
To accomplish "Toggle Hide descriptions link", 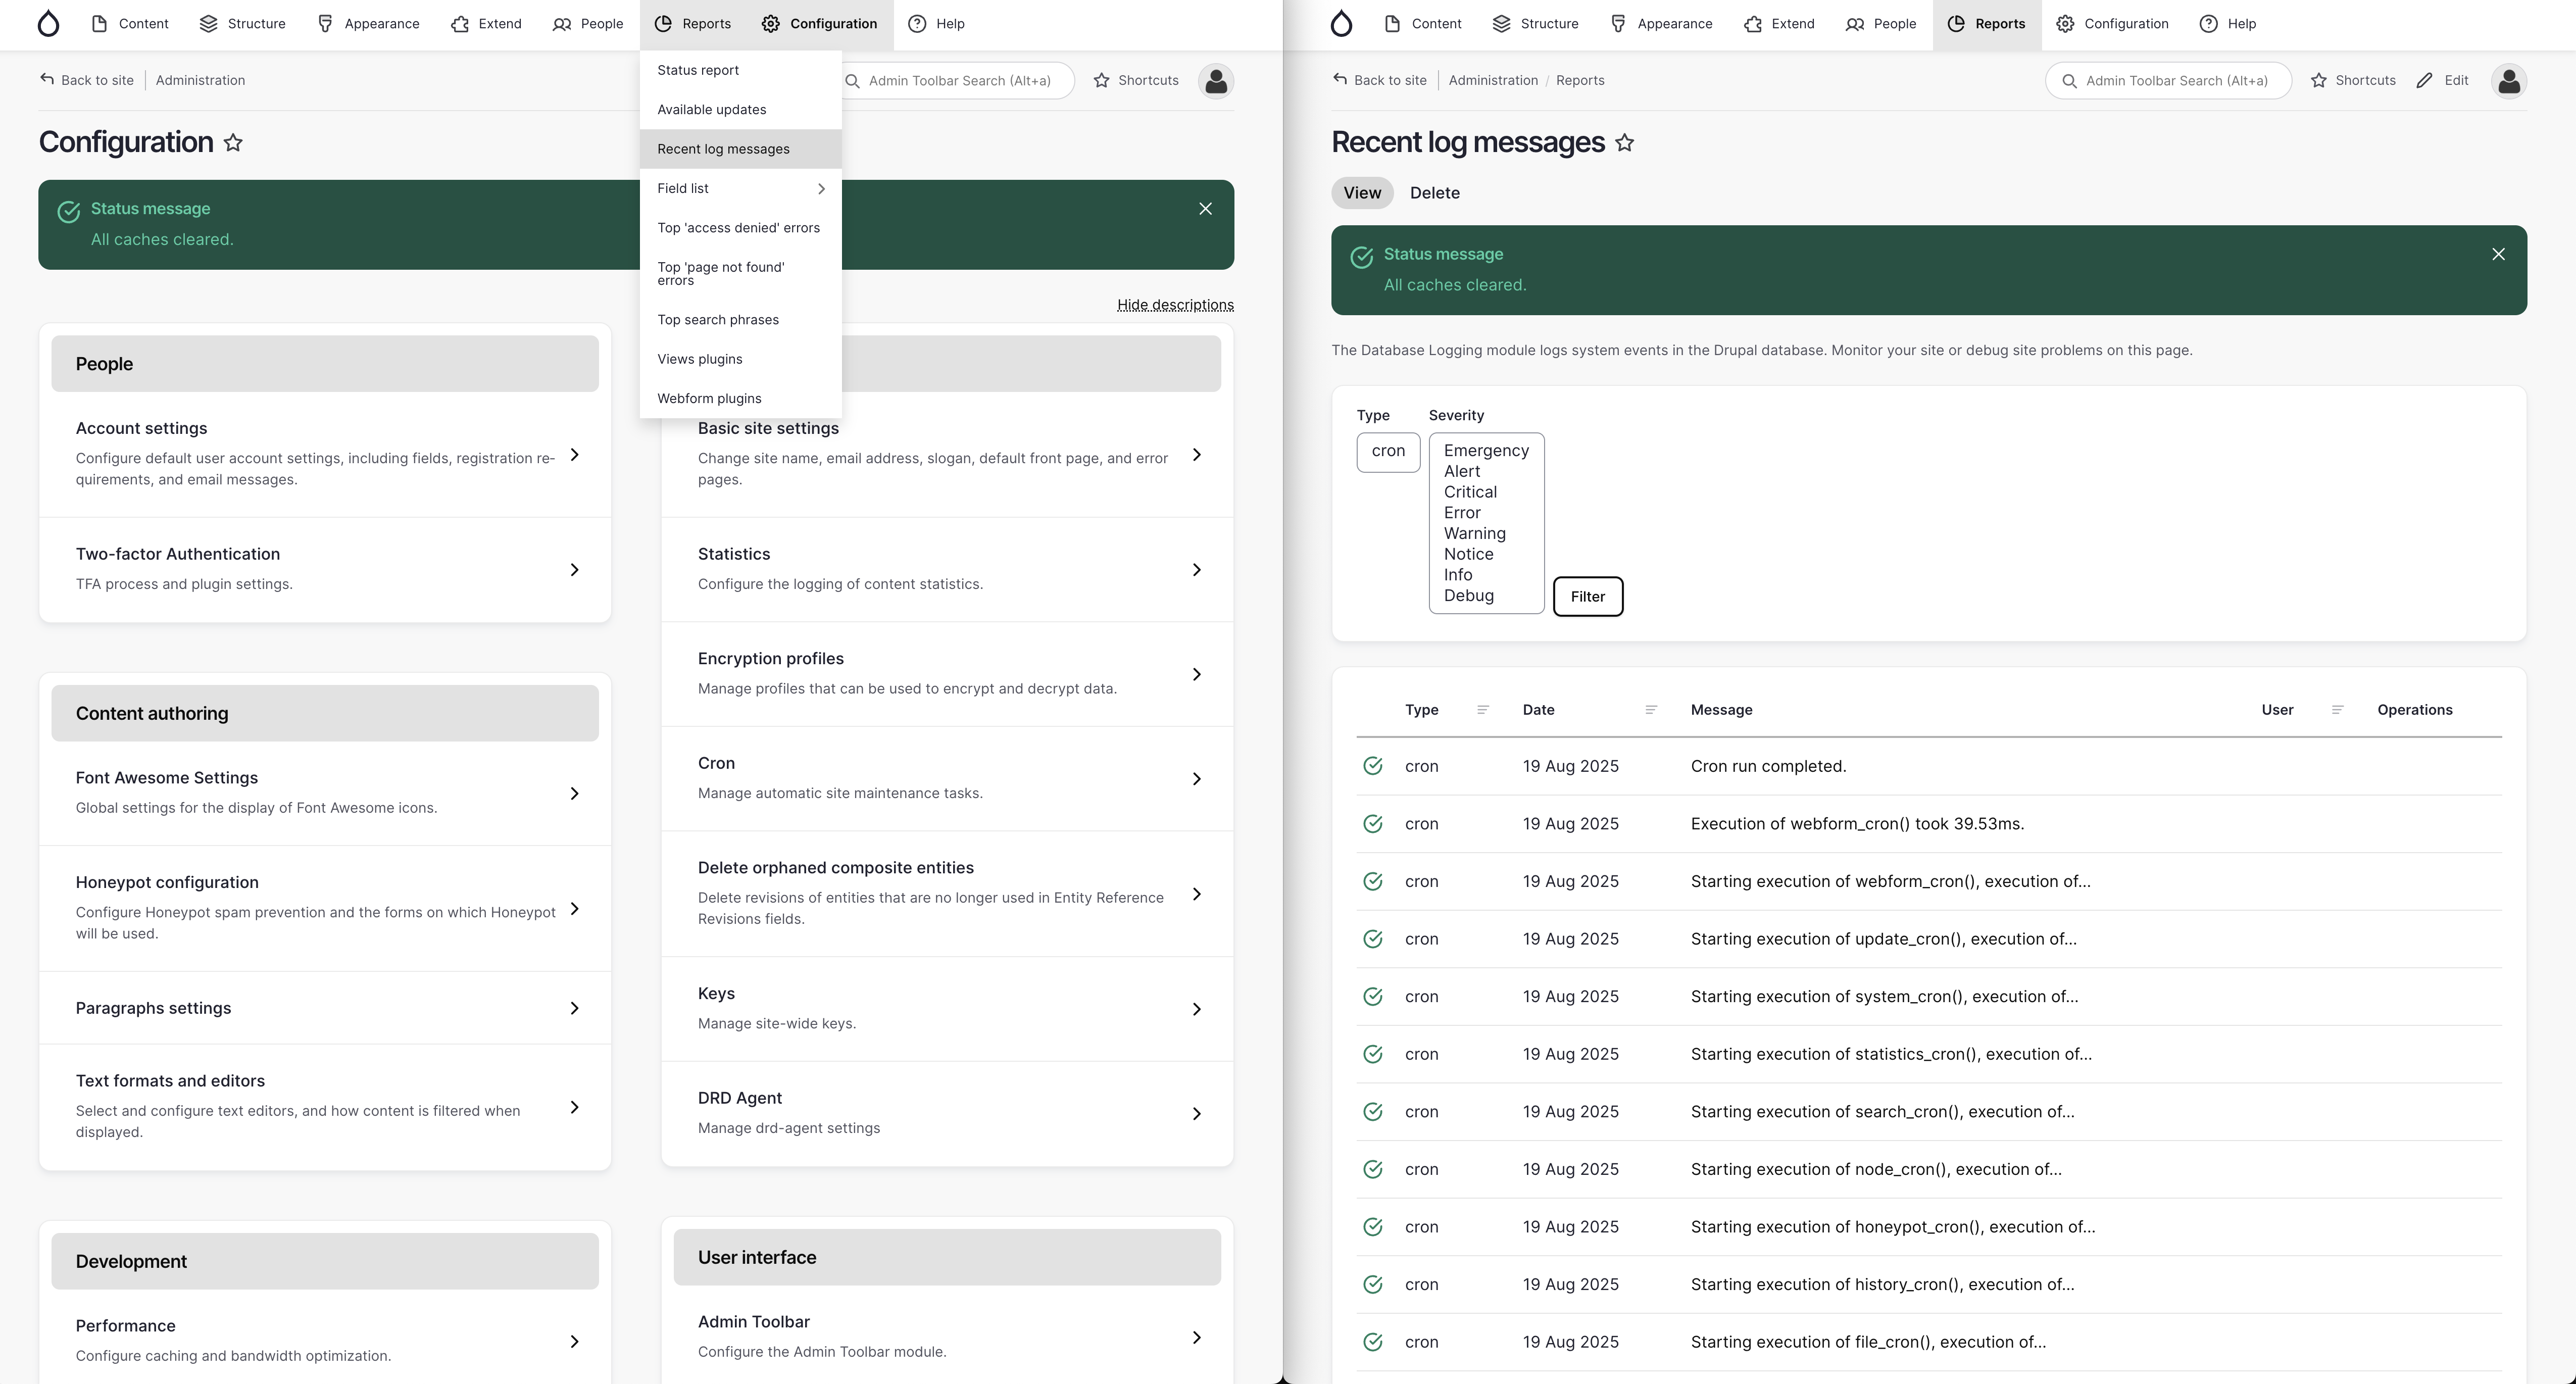I will [x=1174, y=305].
